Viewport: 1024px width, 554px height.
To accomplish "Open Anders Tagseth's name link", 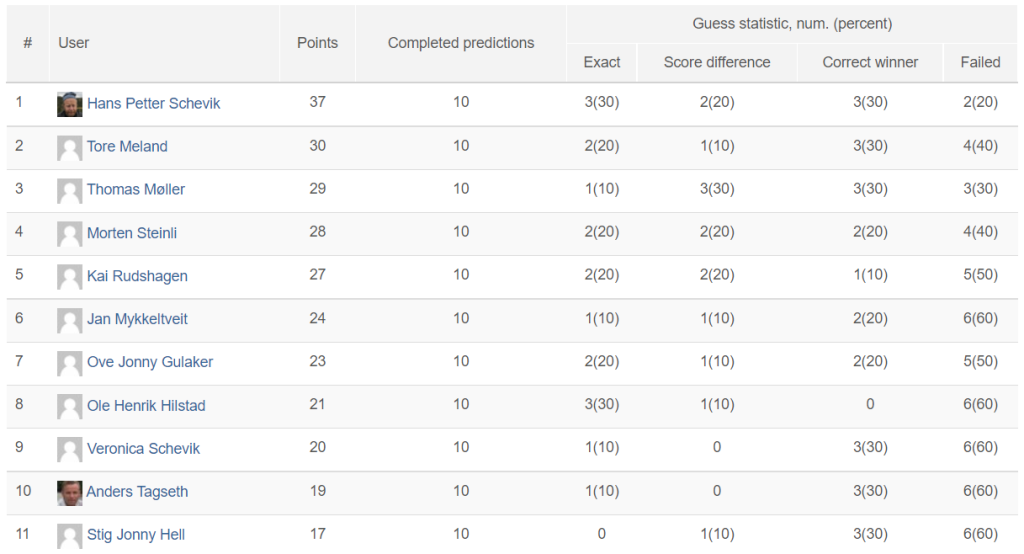I will pos(137,492).
